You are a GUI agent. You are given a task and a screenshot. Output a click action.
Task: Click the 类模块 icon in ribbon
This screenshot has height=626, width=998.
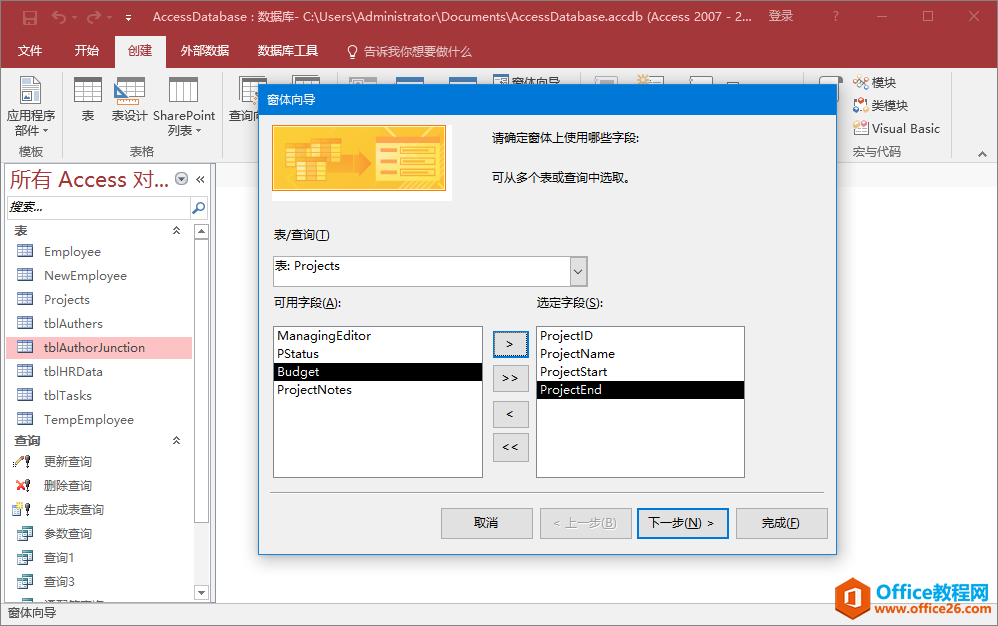tap(880, 106)
